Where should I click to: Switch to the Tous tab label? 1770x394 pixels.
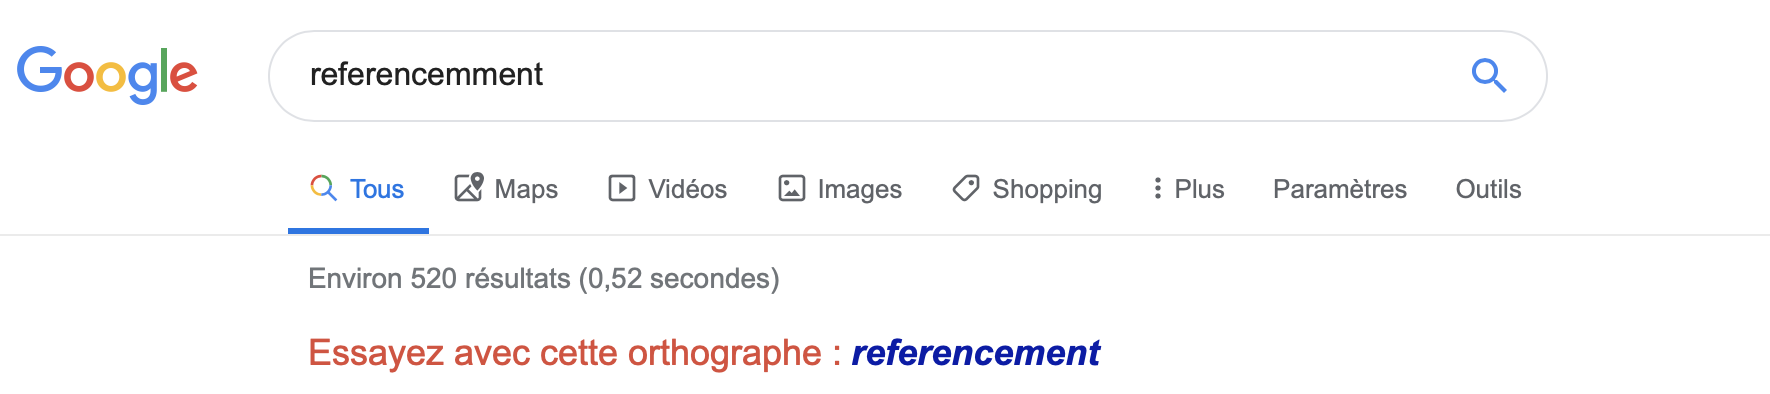377,189
